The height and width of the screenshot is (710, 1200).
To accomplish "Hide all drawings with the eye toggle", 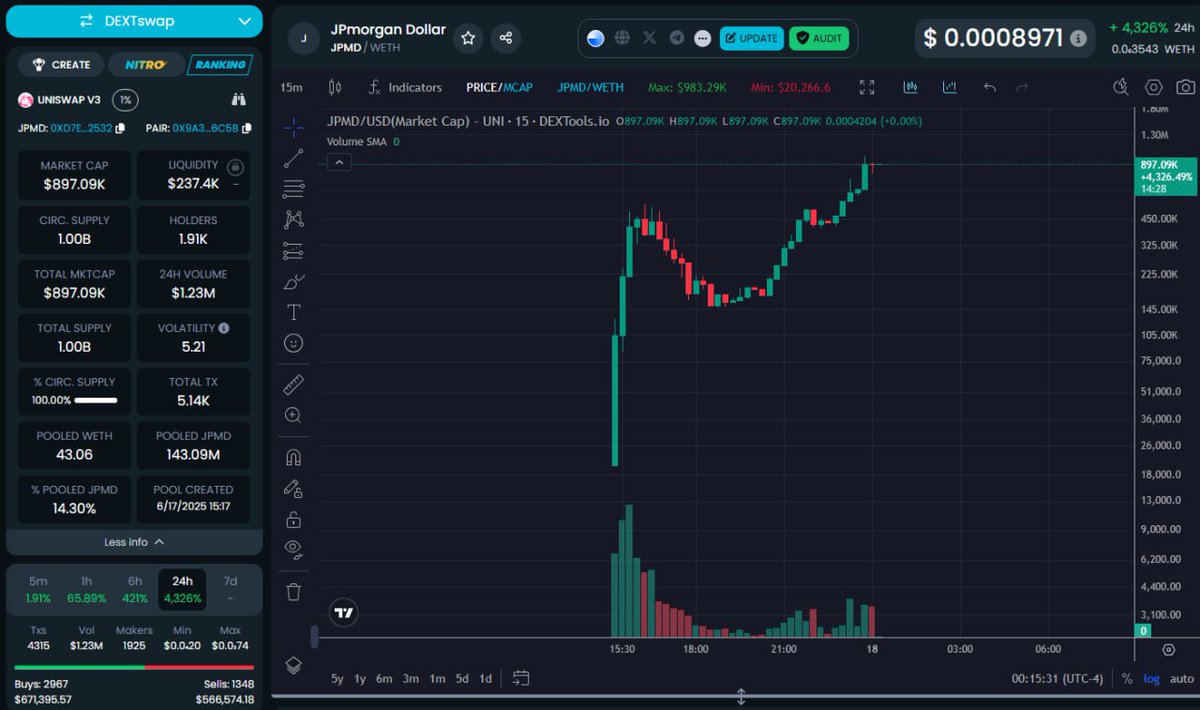I will (292, 548).
